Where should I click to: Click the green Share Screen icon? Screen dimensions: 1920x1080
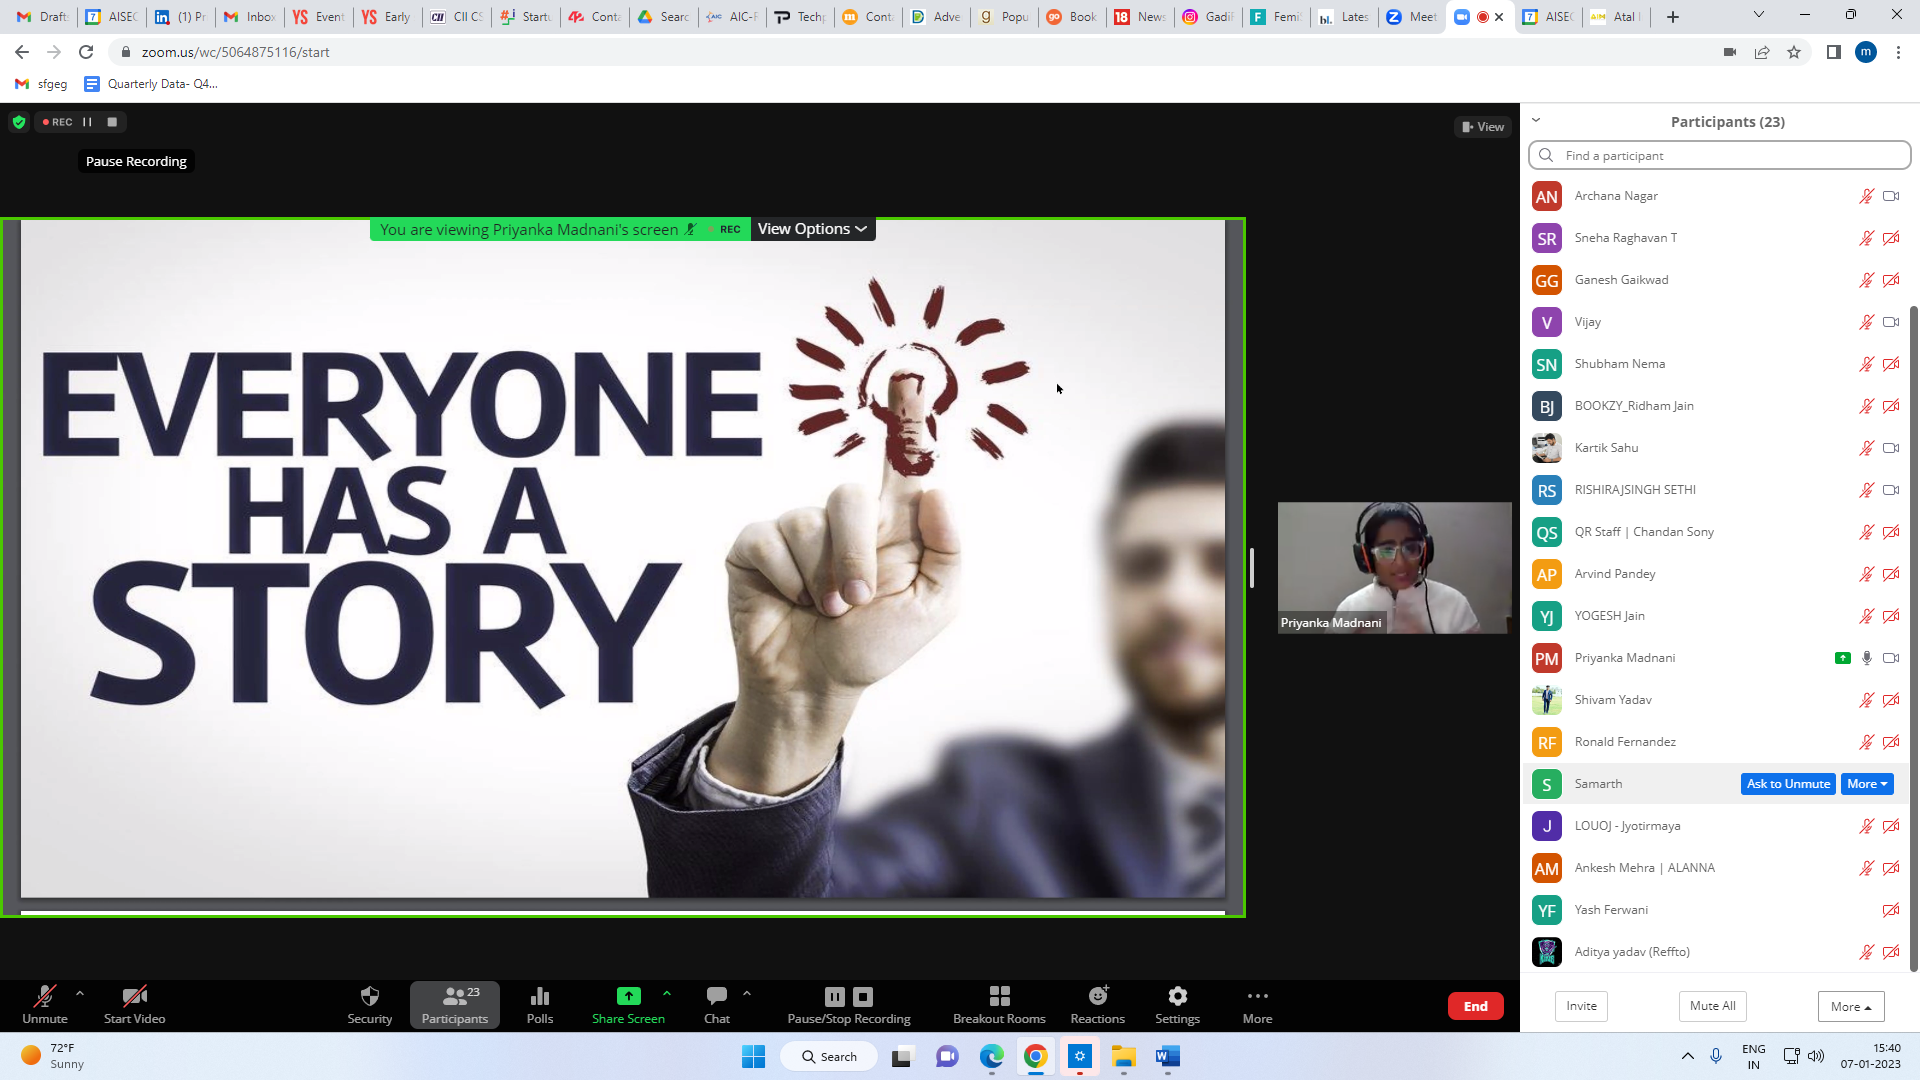[x=628, y=996]
